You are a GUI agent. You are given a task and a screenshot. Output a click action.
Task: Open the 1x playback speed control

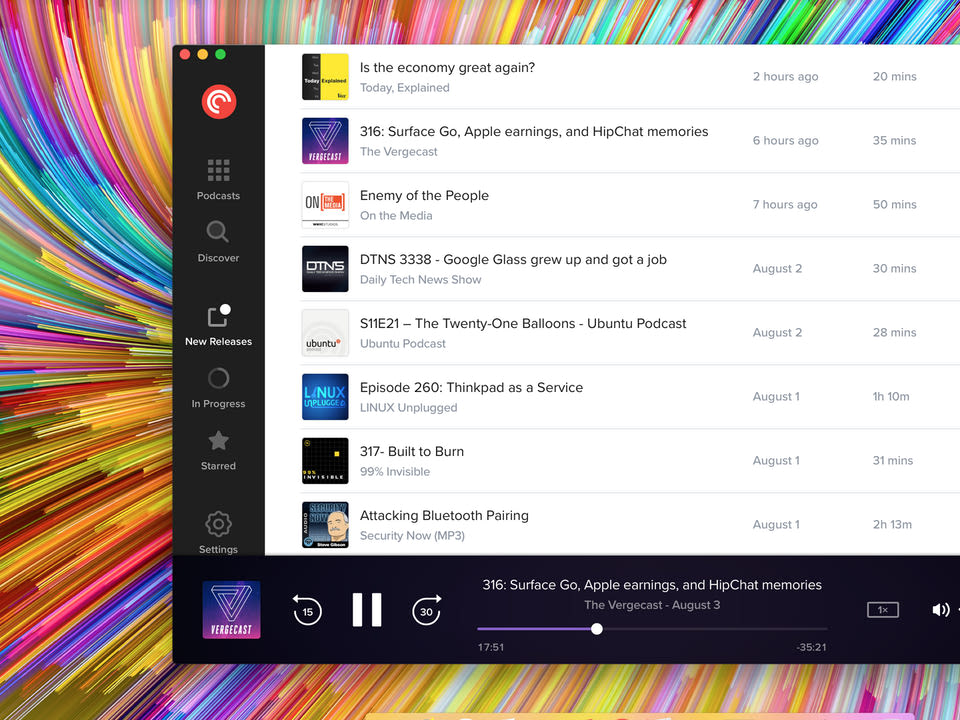882,609
